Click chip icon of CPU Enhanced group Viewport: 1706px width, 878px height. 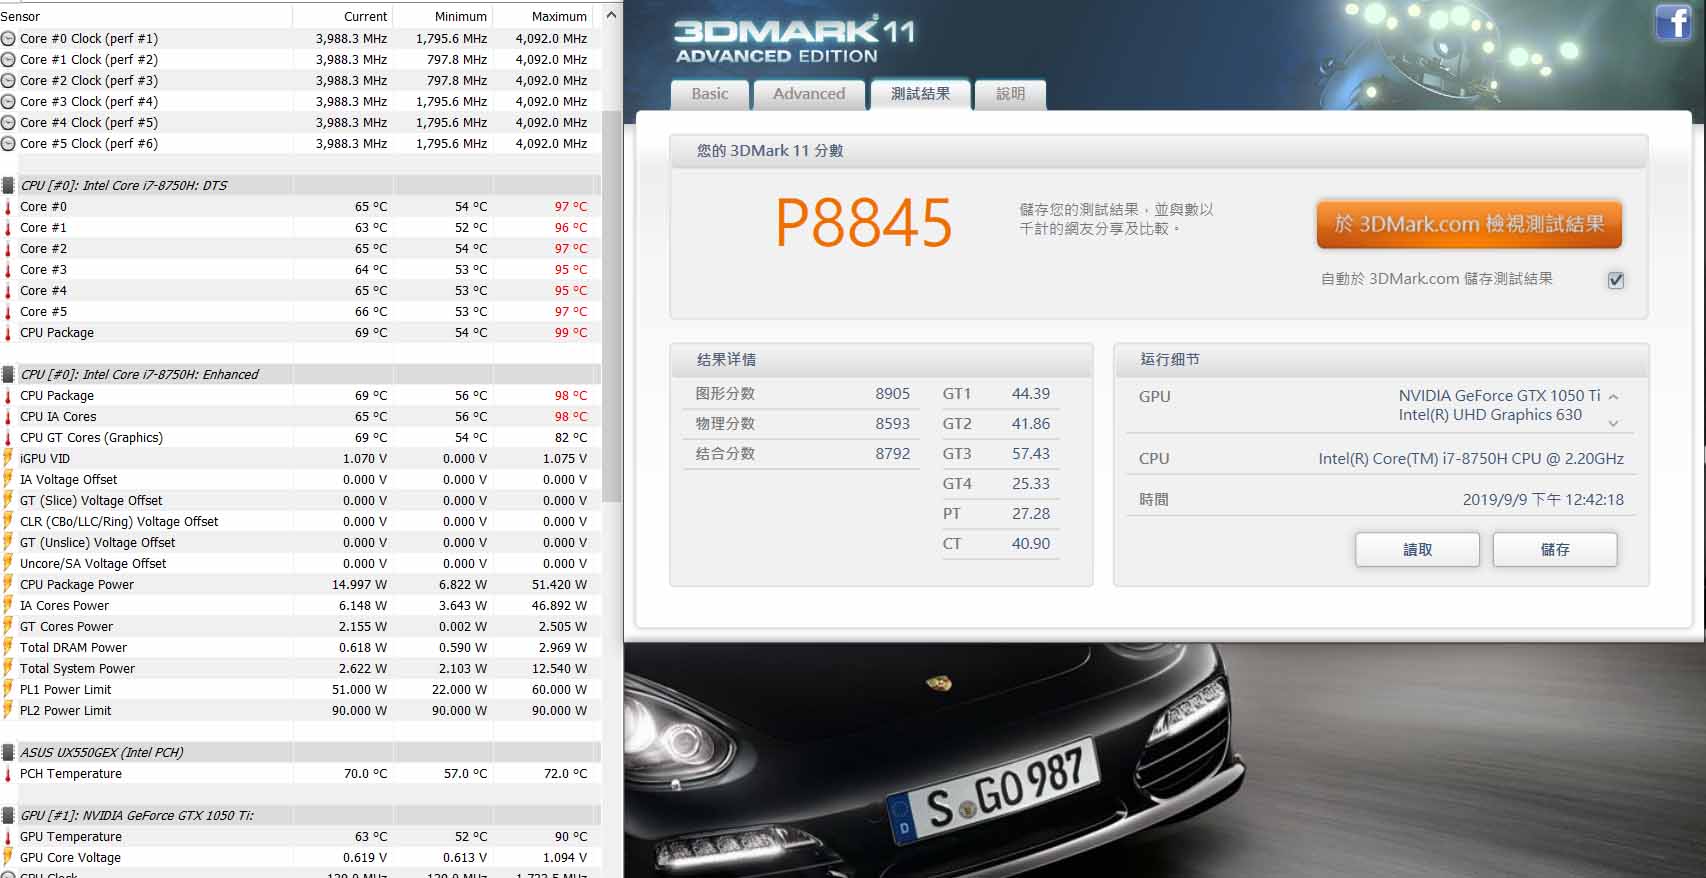tap(8, 375)
